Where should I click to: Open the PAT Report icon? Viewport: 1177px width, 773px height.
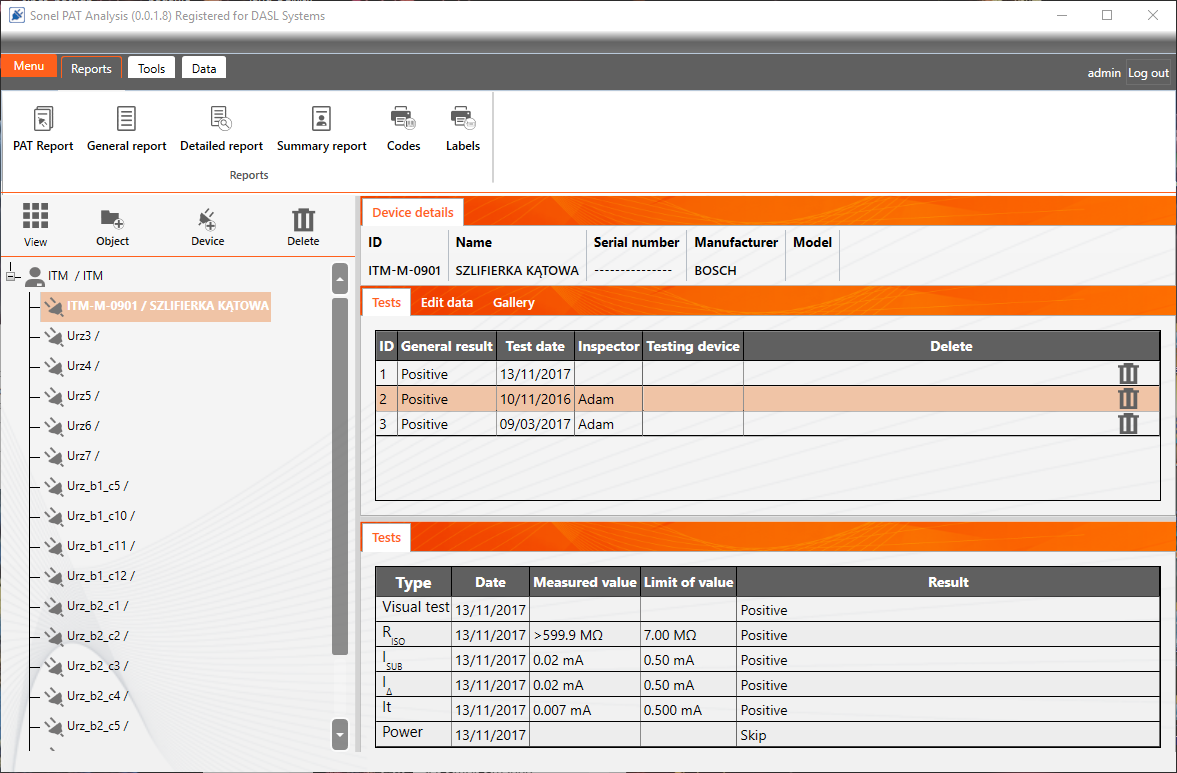point(43,120)
